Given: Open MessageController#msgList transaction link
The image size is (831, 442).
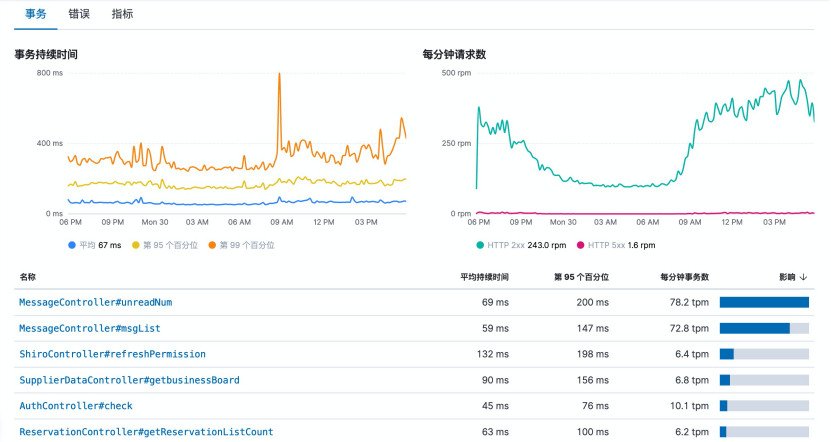Looking at the screenshot, I should [90, 328].
